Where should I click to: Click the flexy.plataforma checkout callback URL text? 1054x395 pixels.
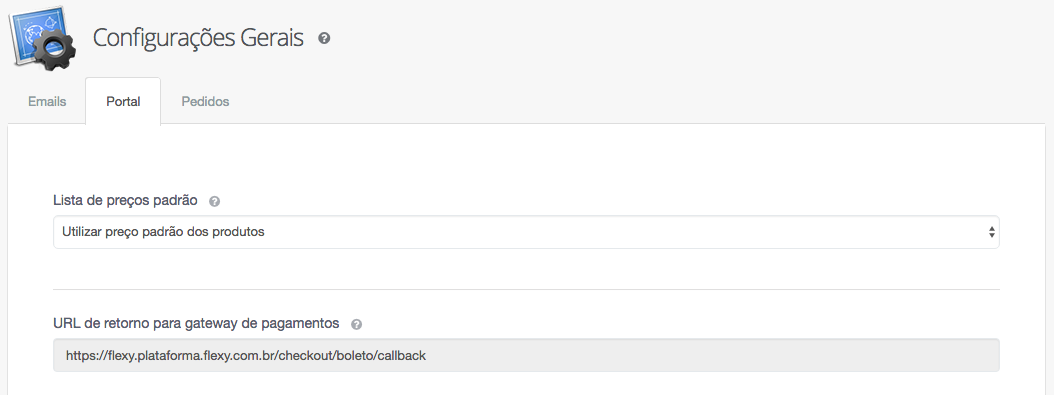coord(246,355)
